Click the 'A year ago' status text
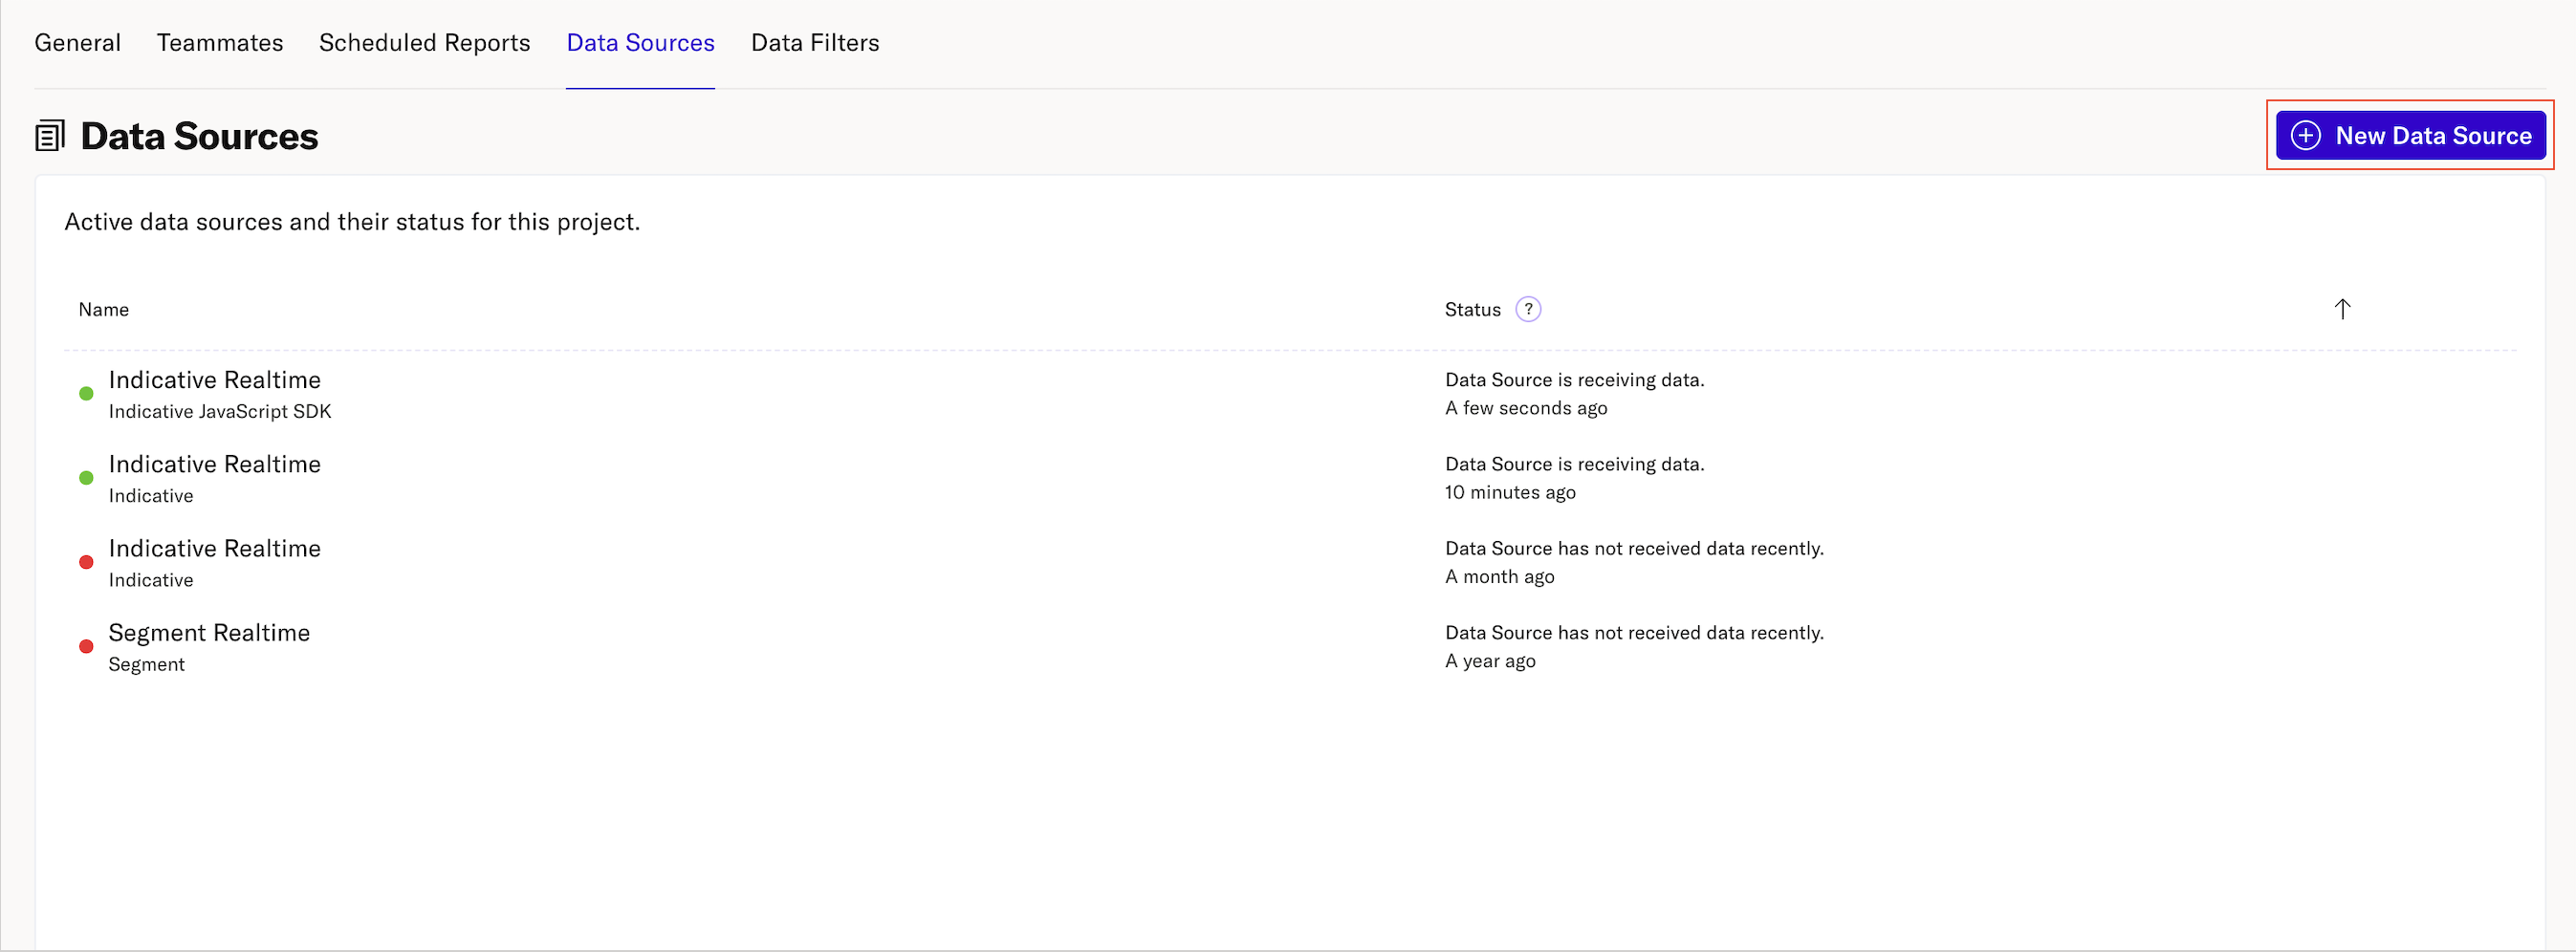This screenshot has width=2576, height=952. 1490,661
